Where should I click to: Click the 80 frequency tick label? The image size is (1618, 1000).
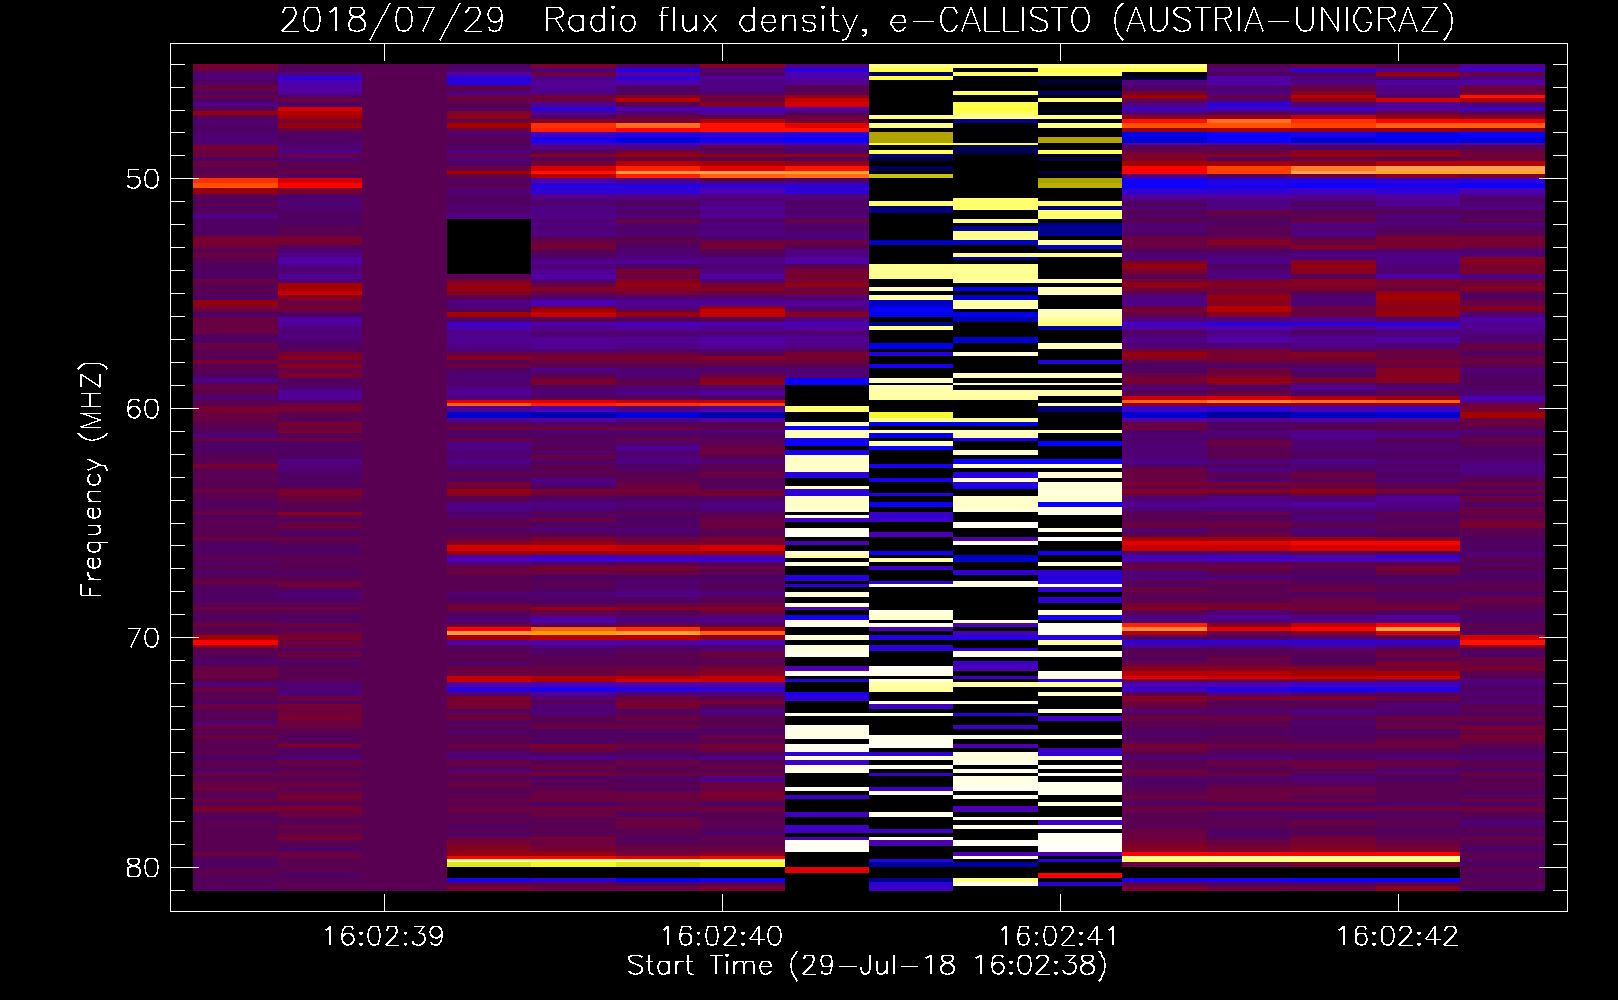click(143, 867)
